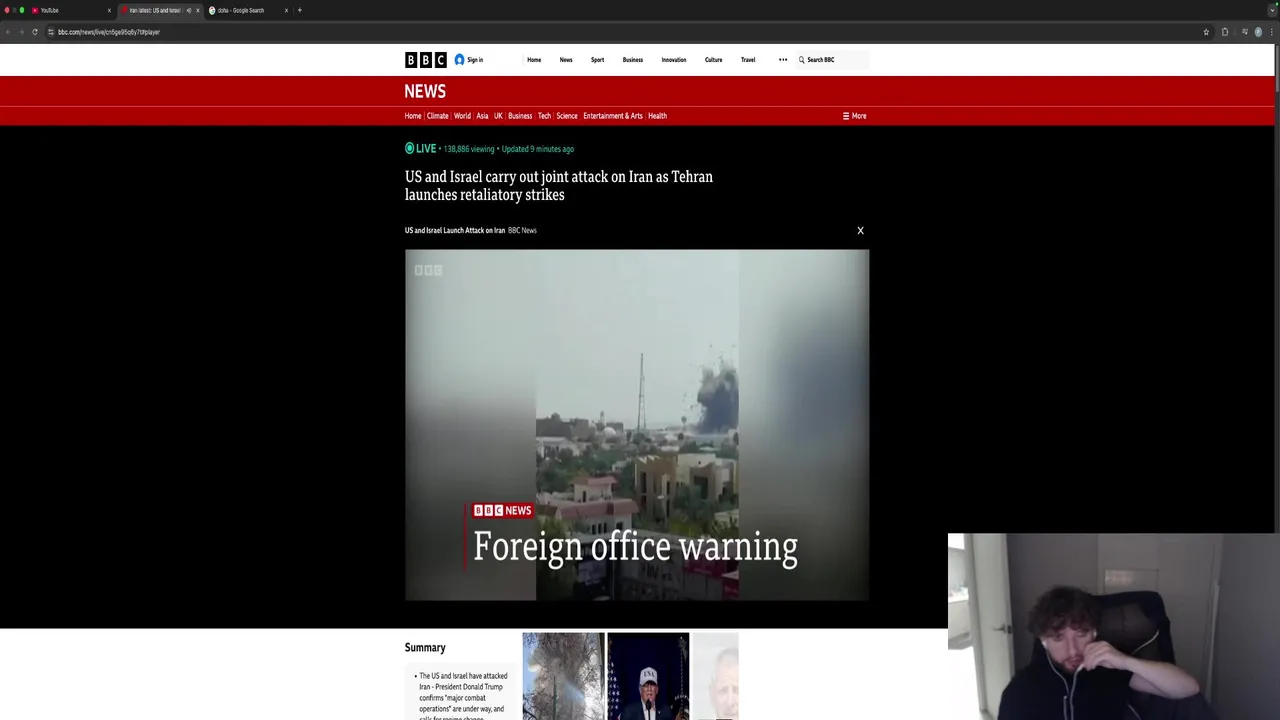Viewport: 1280px width, 720px height.
Task: Open the browser extensions puzzle icon
Action: 1225,32
